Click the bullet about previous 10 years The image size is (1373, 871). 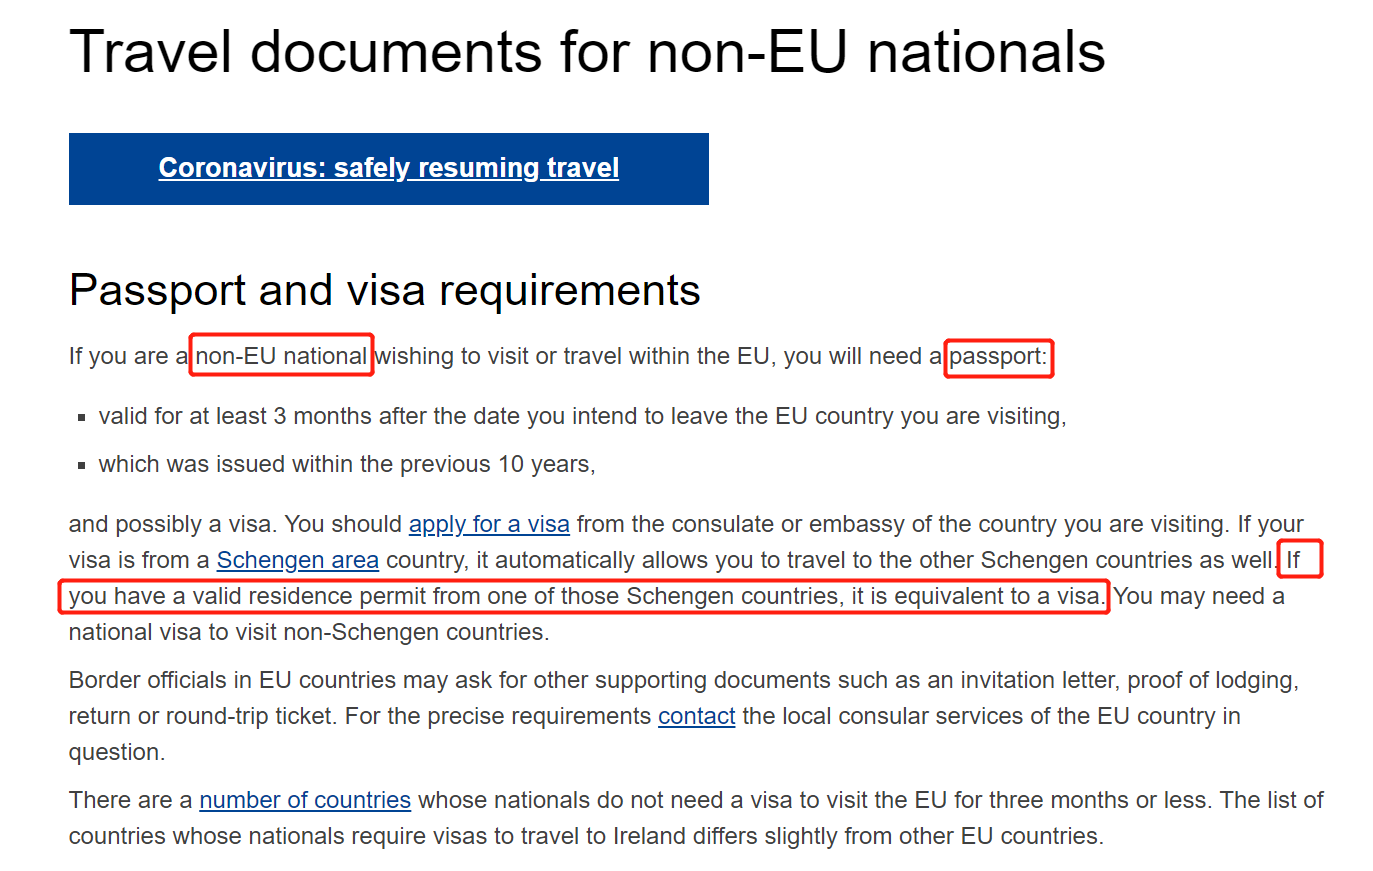(x=346, y=464)
